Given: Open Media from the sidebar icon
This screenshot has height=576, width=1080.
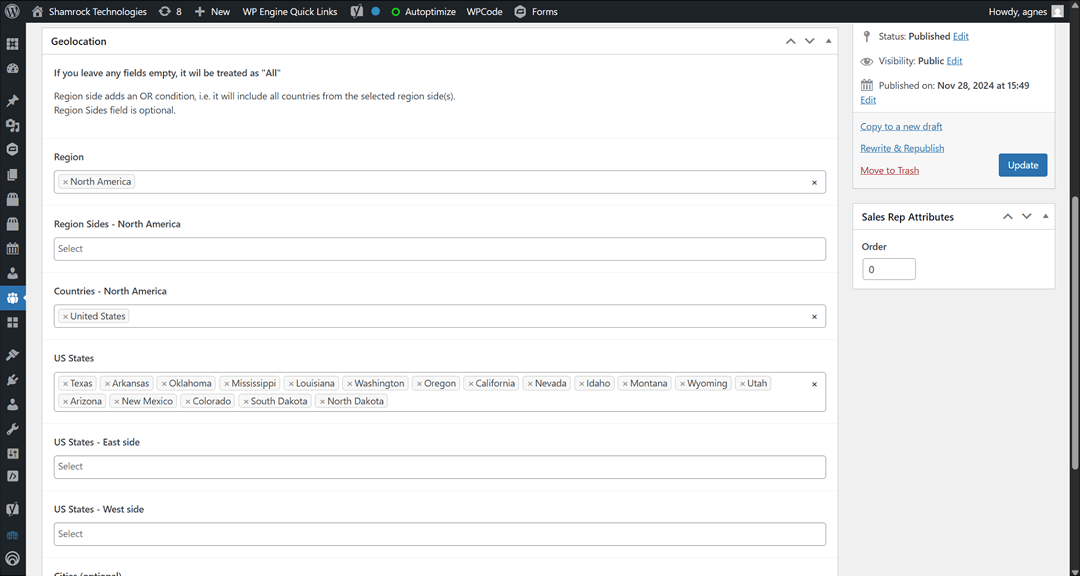Looking at the screenshot, I should (14, 125).
